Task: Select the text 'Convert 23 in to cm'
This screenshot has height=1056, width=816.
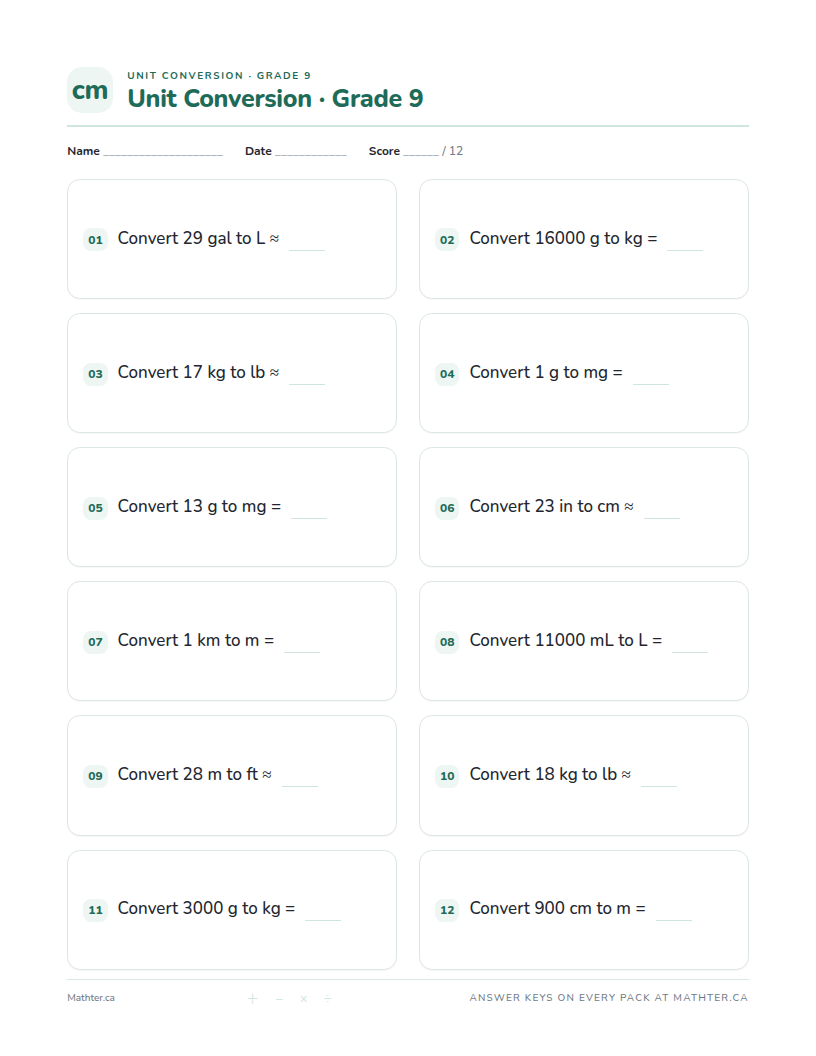Action: click(545, 506)
